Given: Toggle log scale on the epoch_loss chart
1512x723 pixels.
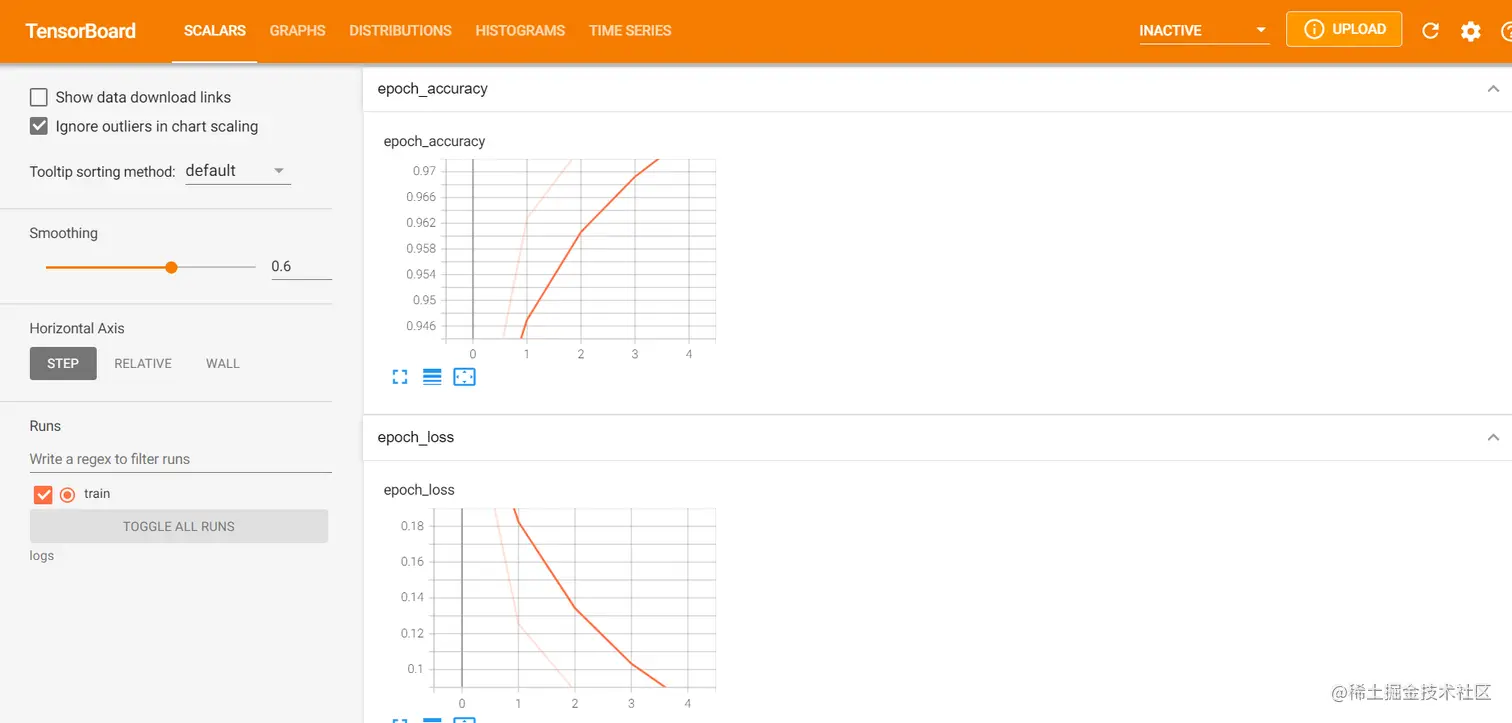Looking at the screenshot, I should point(431,720).
